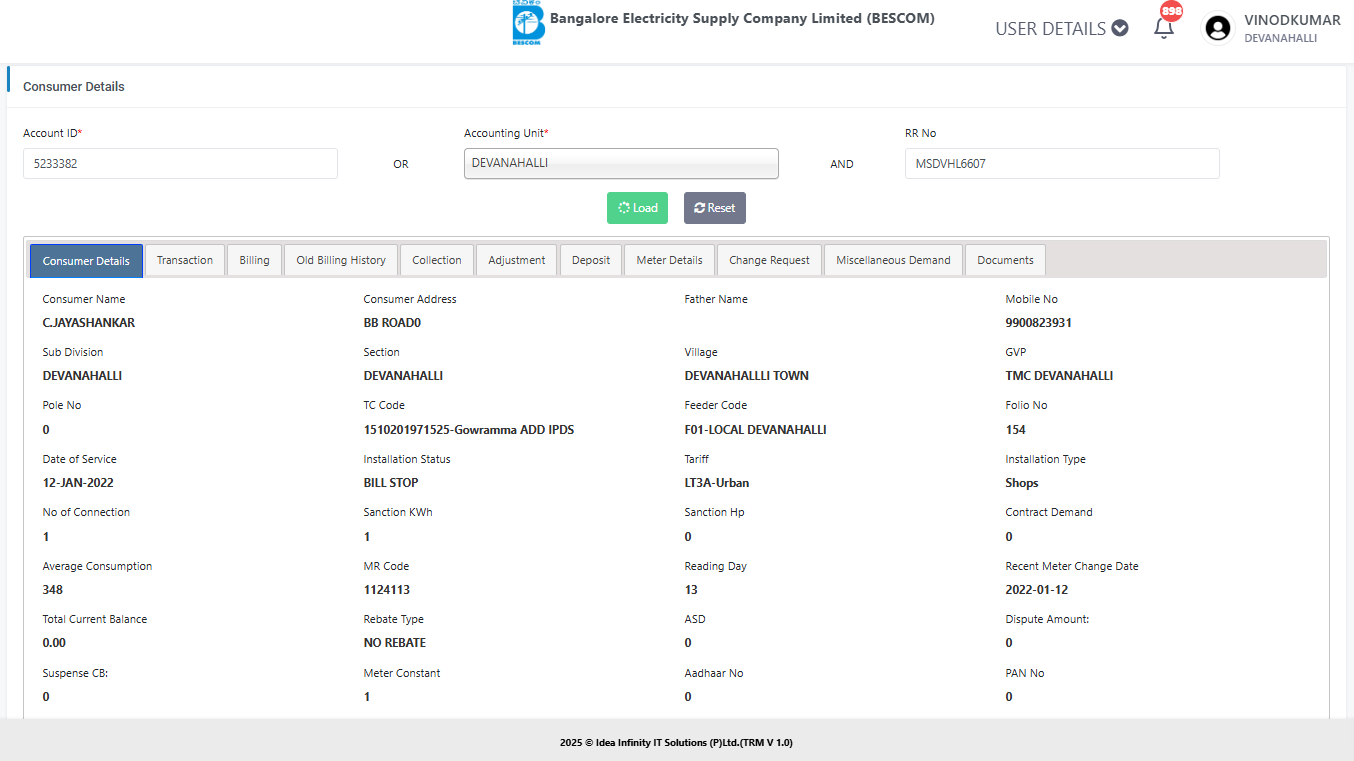
Task: Open the Billing tab
Action: point(254,260)
